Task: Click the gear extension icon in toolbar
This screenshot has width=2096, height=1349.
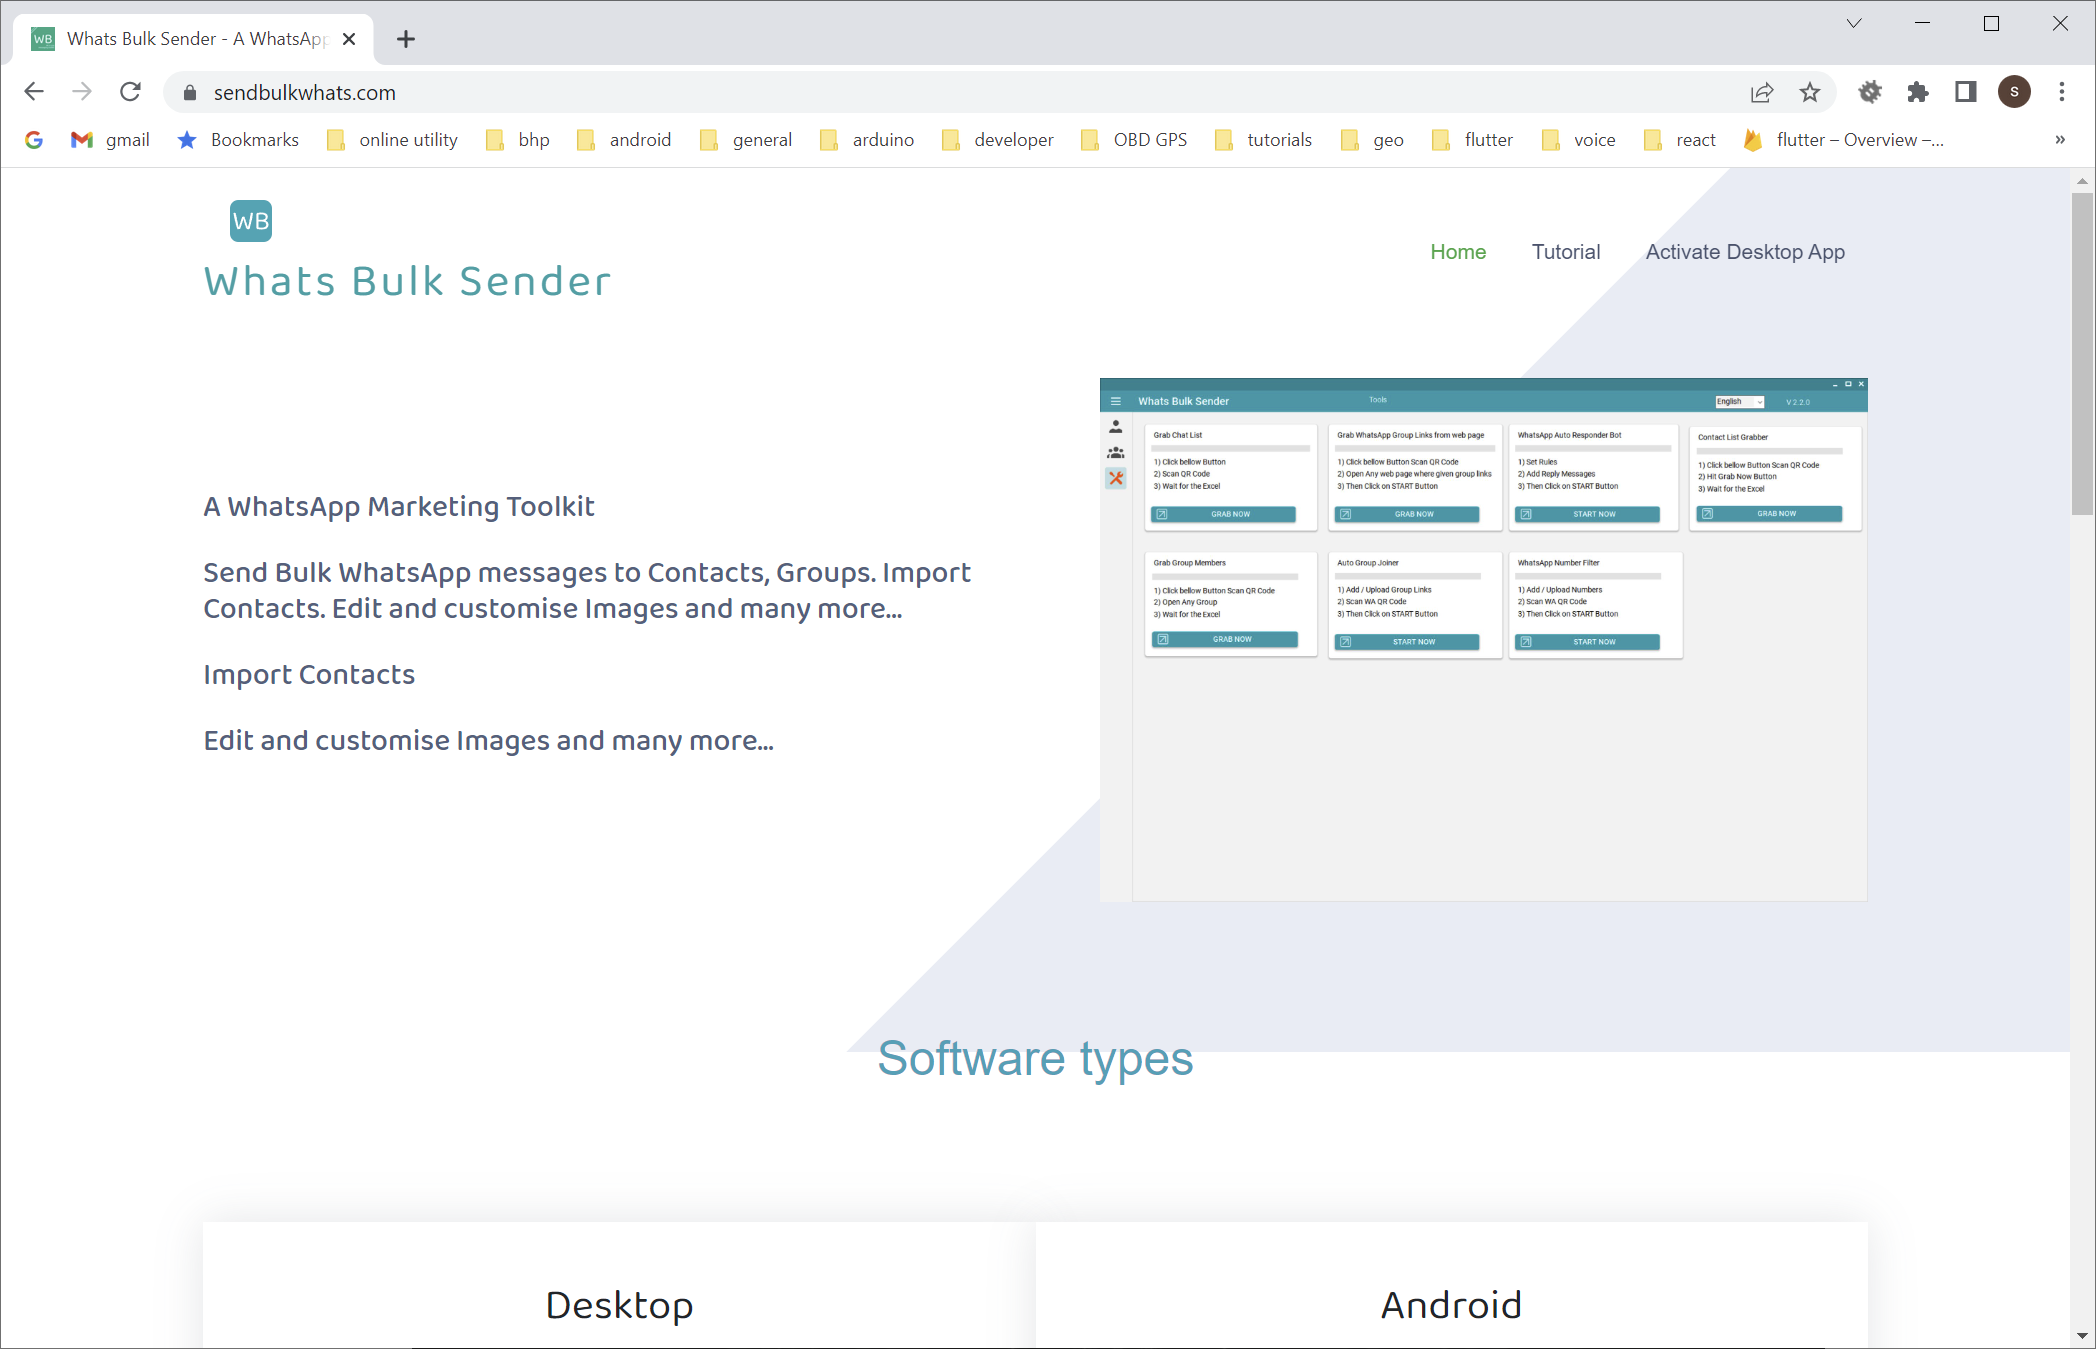Action: (1870, 92)
